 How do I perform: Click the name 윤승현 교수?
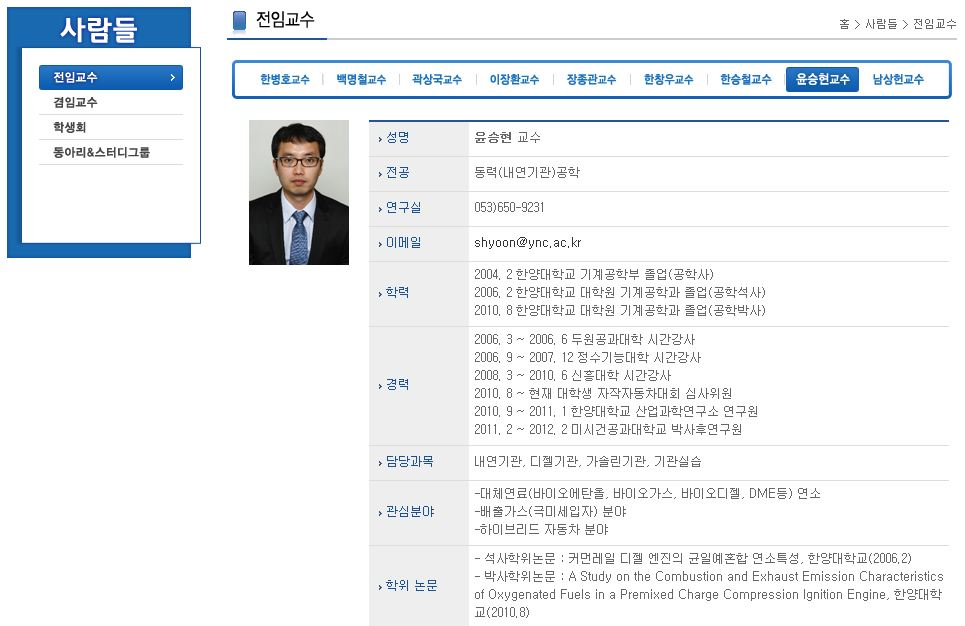[507, 137]
